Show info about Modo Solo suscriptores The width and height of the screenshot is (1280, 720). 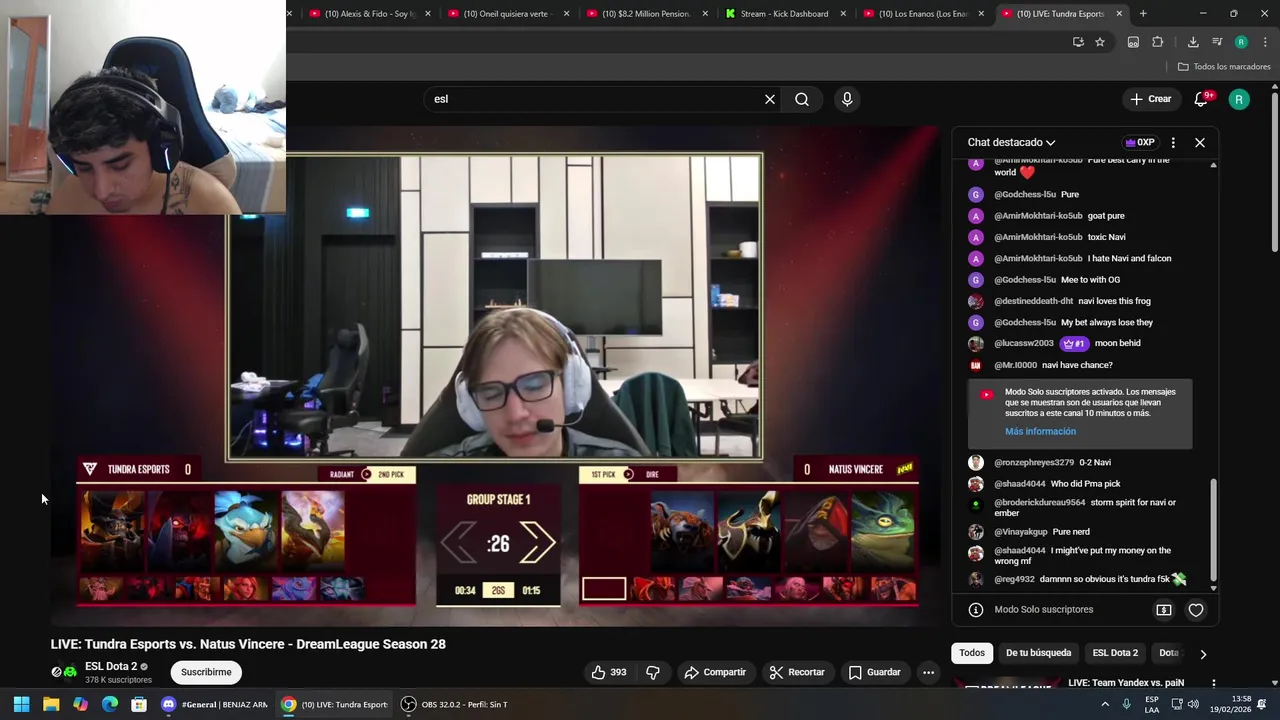point(976,609)
